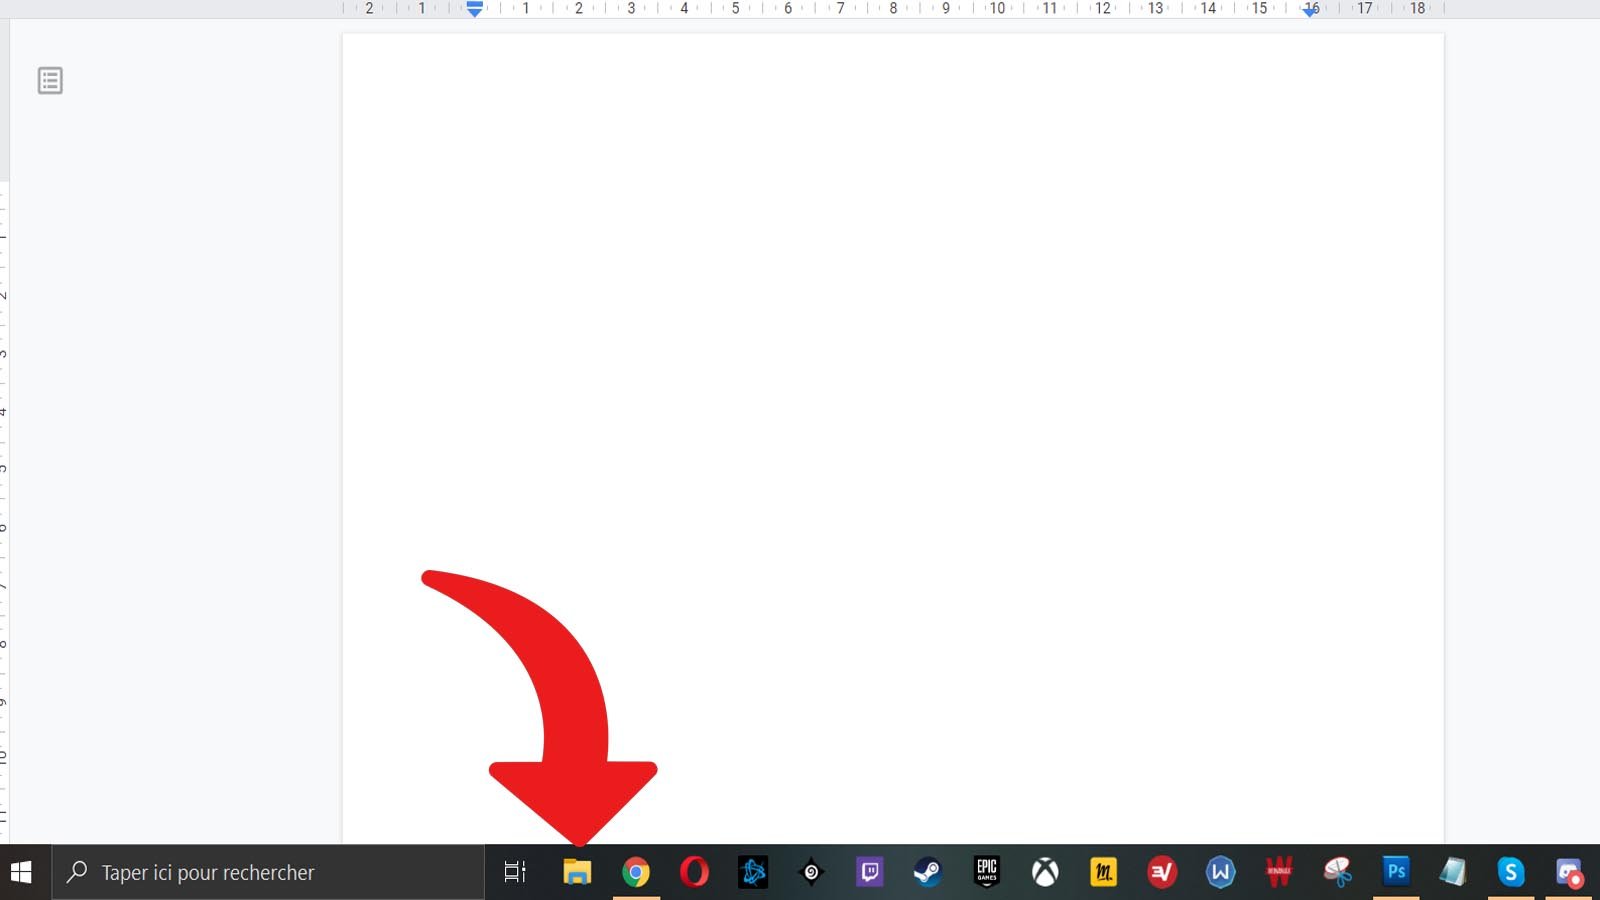Open the Opera browser

click(x=694, y=872)
